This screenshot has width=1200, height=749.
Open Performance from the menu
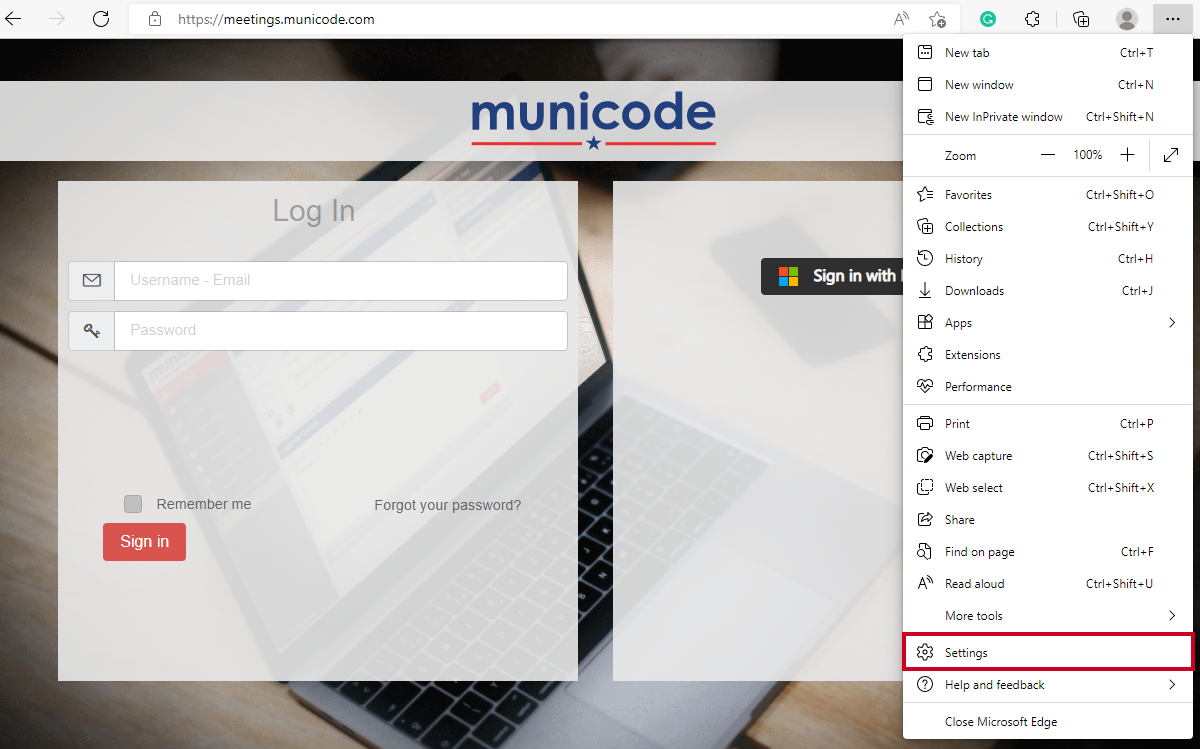coord(1047,387)
